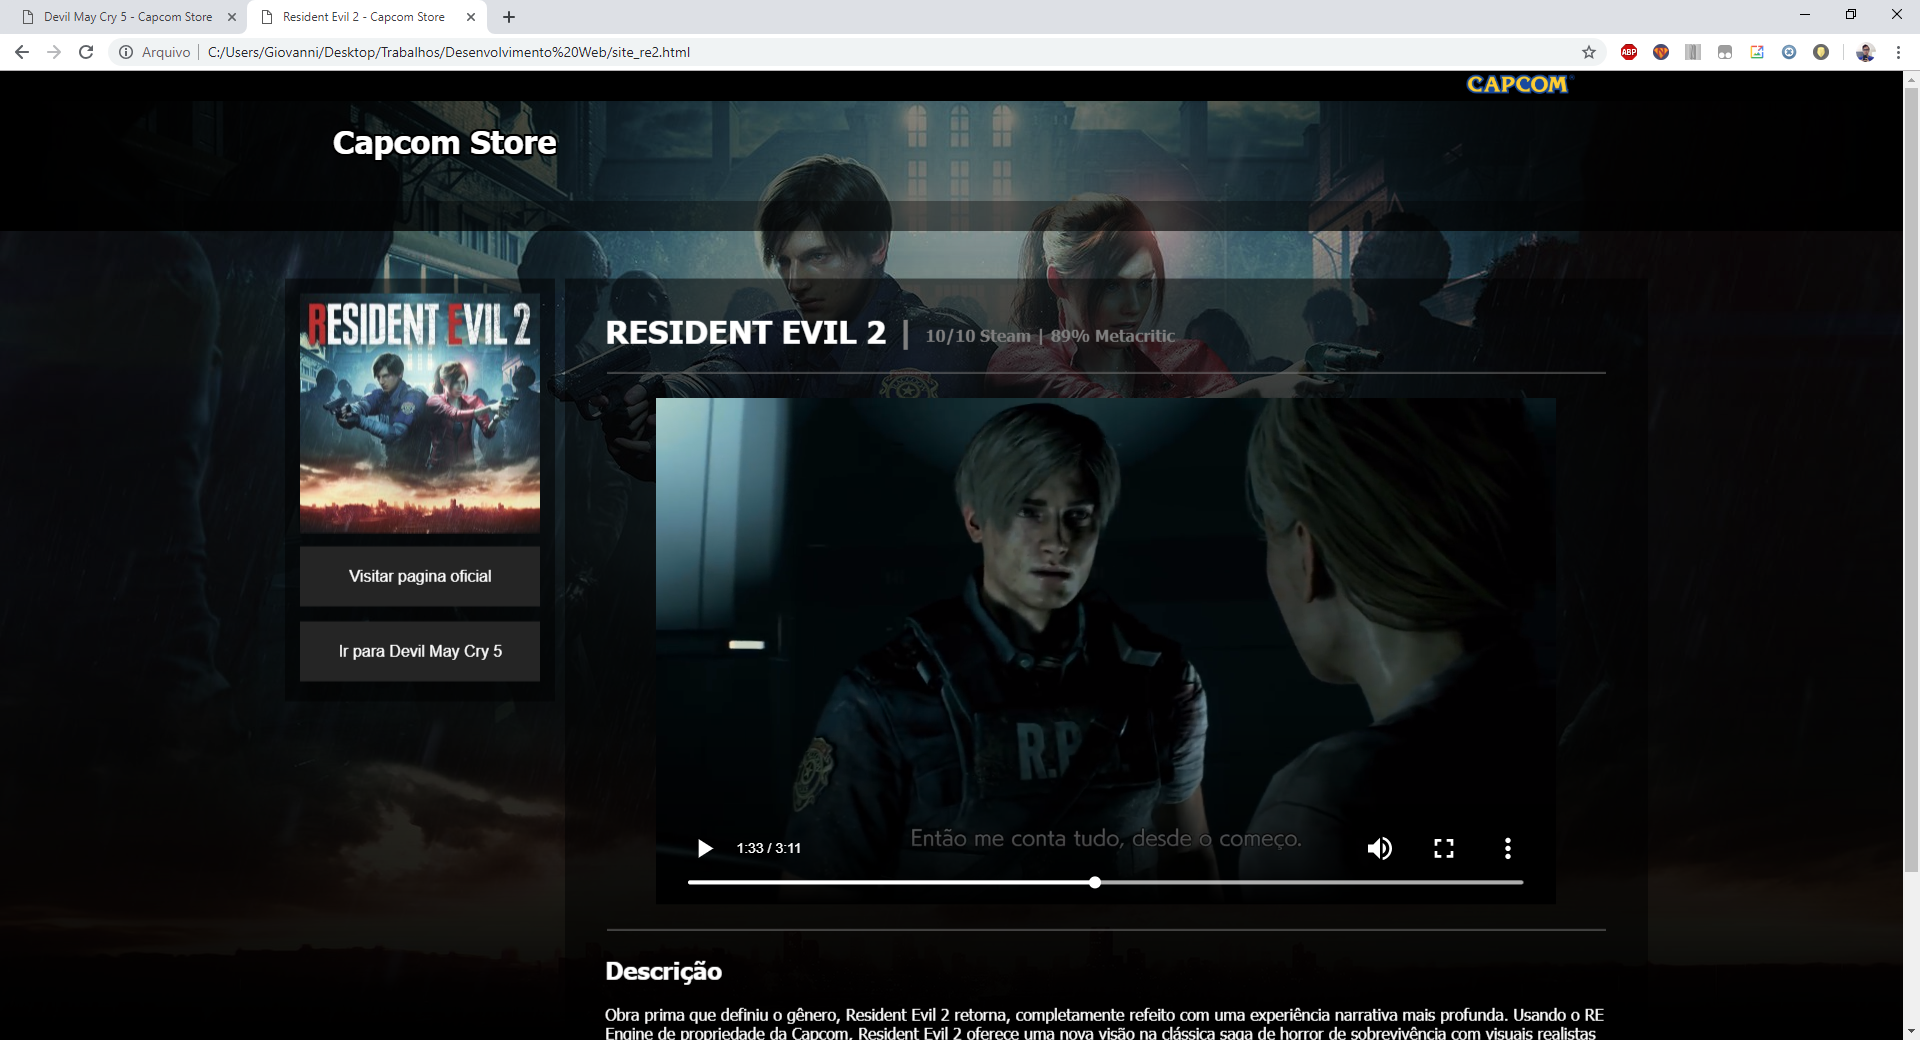The width and height of the screenshot is (1920, 1040).
Task: Click the video timestamp 1:33 / 3:11
Action: (x=769, y=848)
